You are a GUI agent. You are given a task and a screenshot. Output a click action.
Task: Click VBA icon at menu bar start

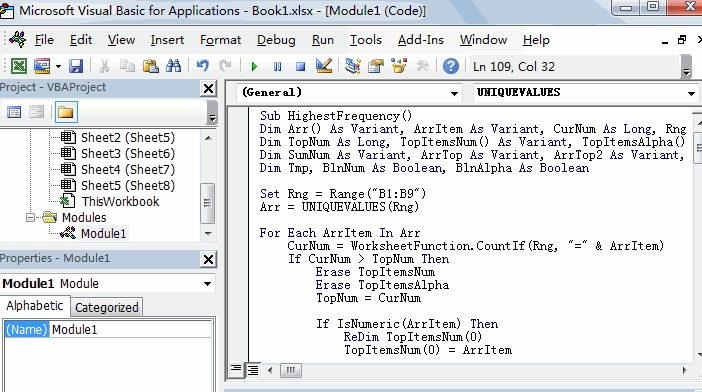point(18,39)
